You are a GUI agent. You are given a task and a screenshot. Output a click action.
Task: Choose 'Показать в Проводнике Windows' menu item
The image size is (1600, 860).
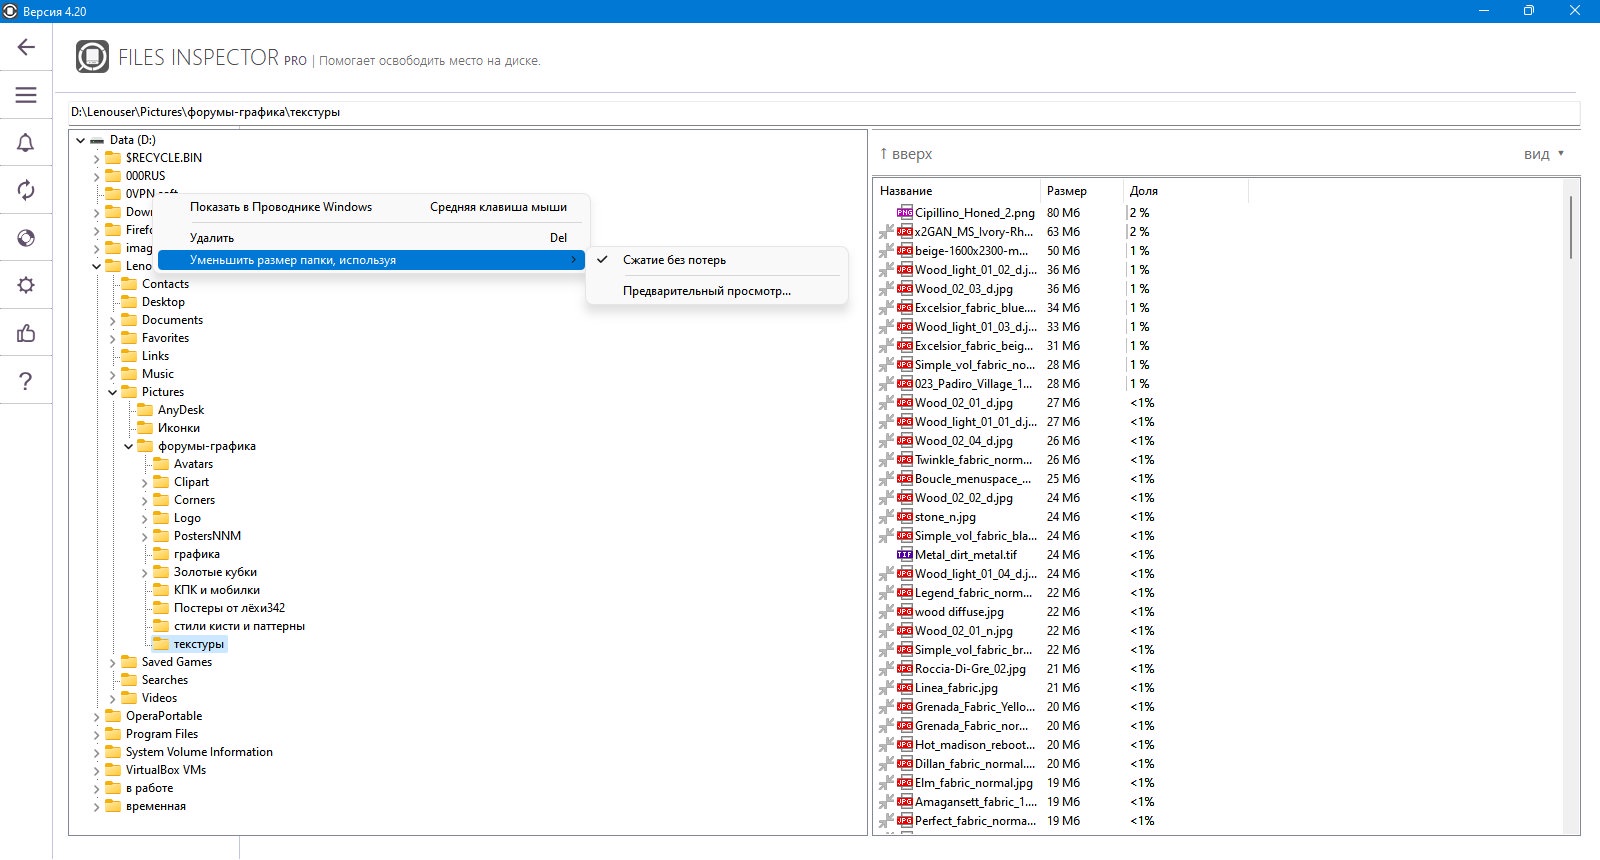coord(281,207)
